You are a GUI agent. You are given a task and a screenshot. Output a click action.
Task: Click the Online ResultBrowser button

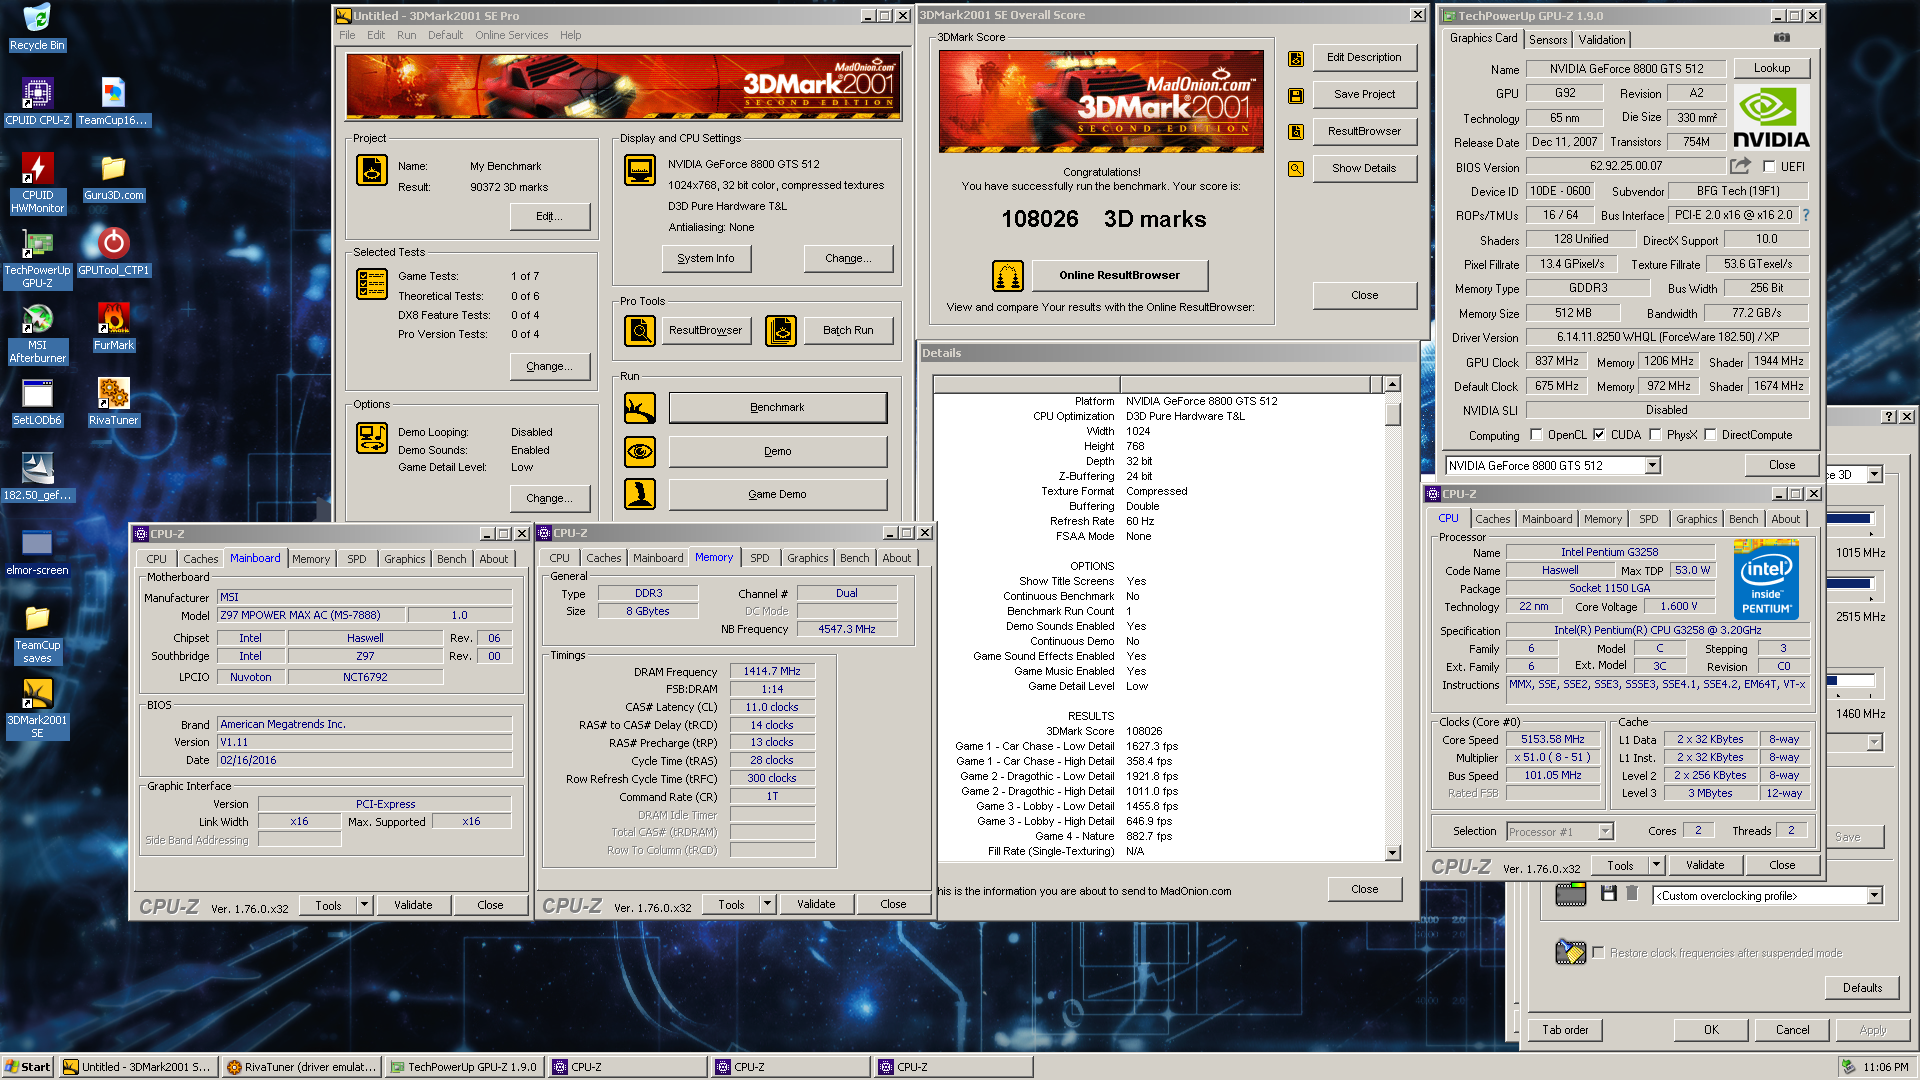1119,275
